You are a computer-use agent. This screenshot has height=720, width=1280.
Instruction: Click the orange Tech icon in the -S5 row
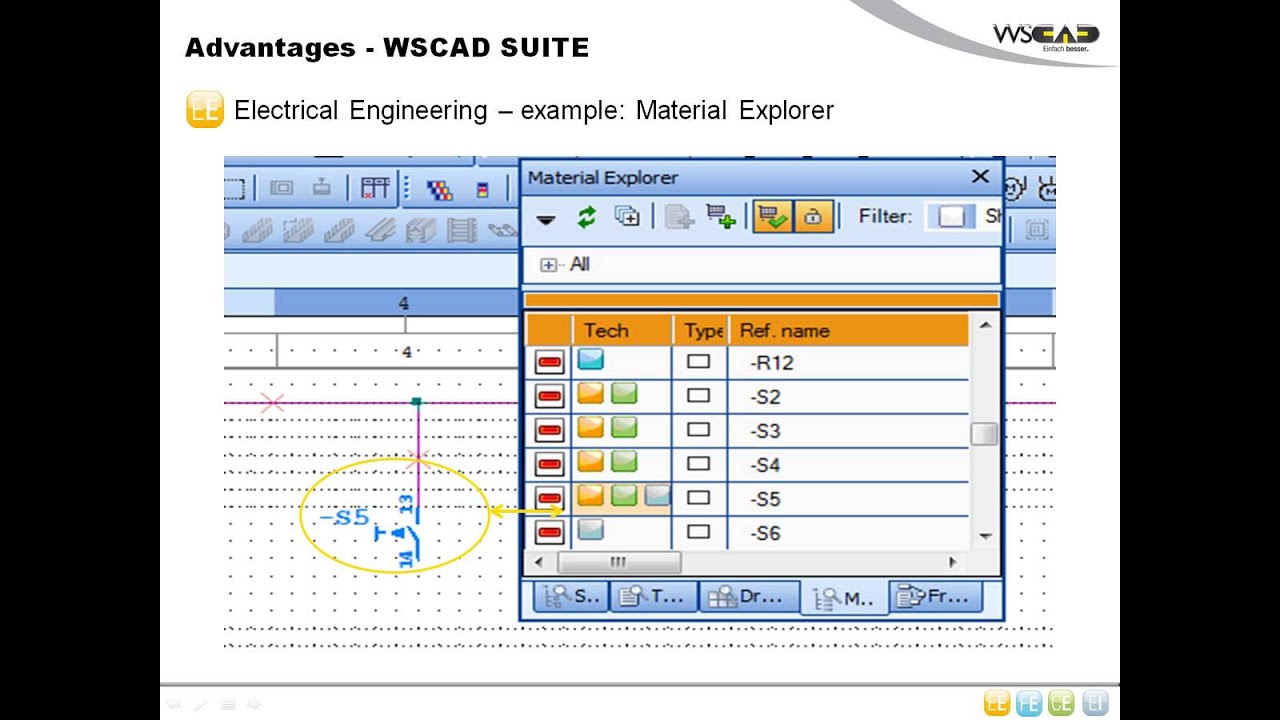591,495
